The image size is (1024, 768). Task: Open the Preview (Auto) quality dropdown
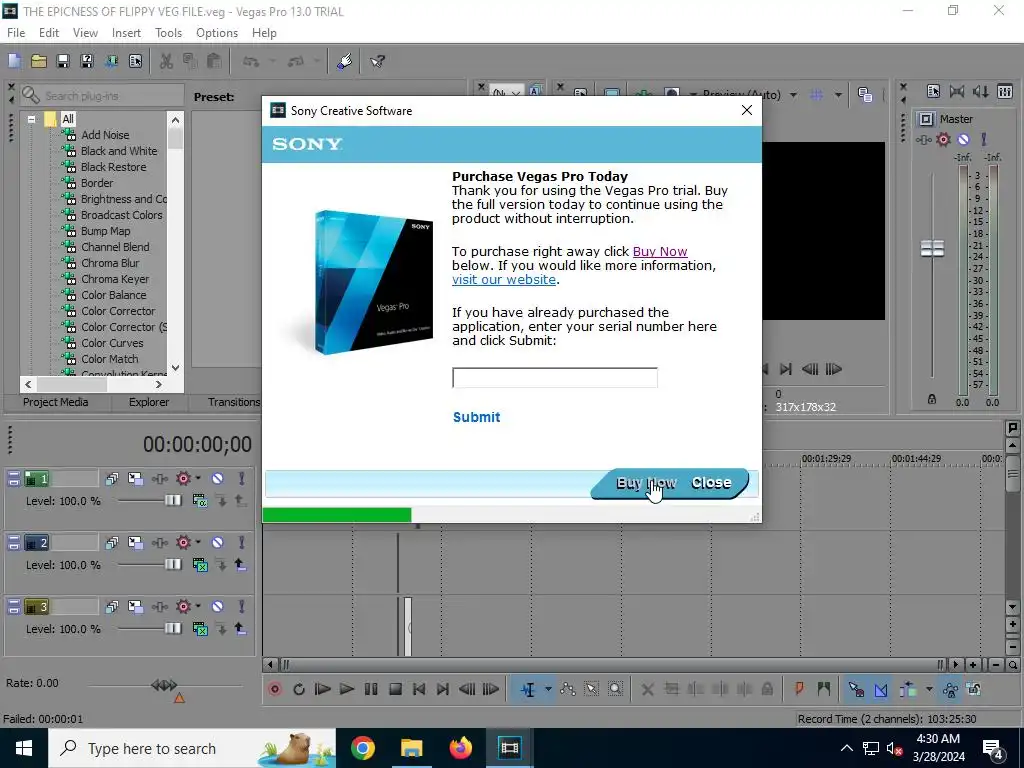coord(793,95)
